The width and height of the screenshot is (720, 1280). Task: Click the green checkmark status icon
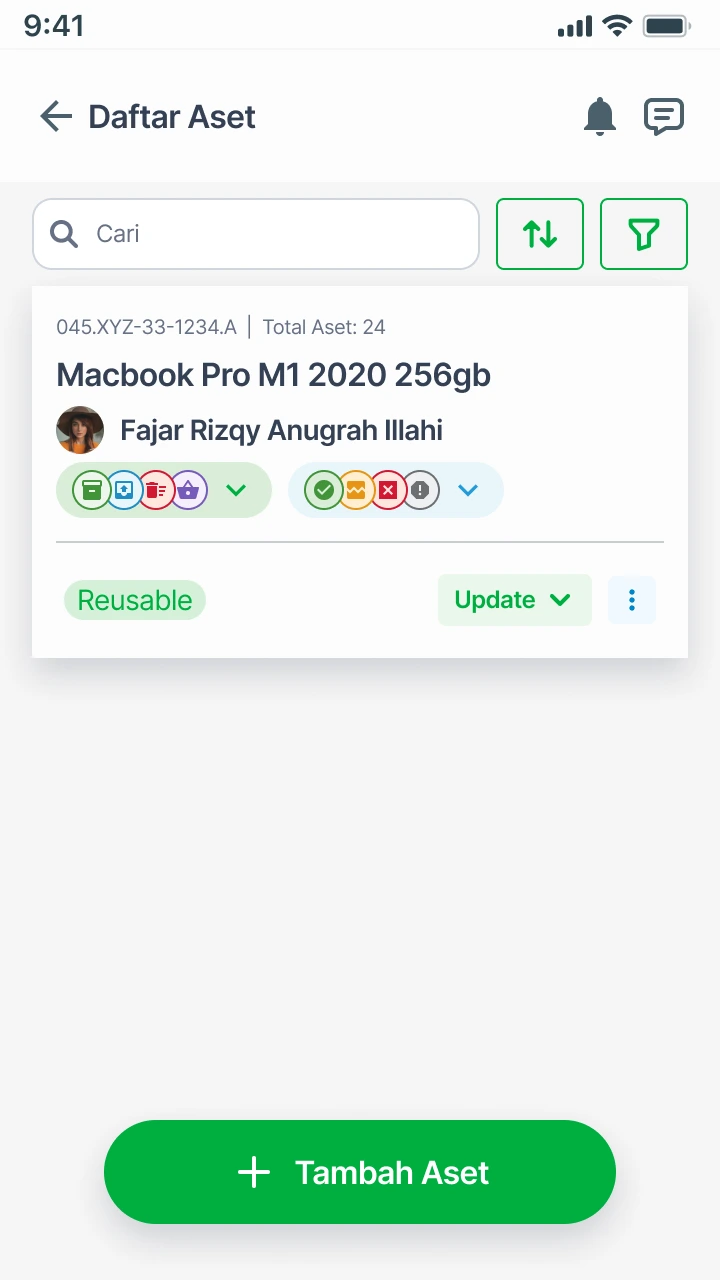tap(323, 490)
